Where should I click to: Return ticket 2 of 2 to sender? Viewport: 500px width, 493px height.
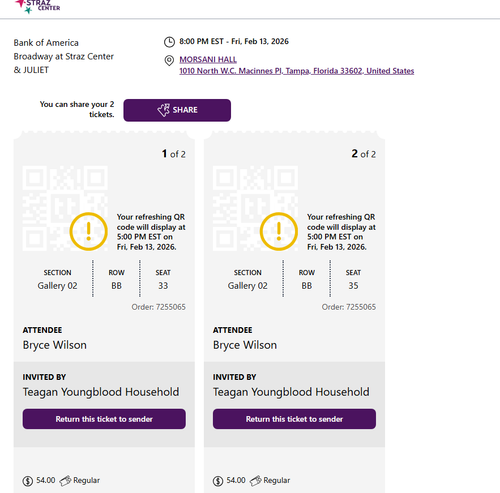tap(294, 419)
